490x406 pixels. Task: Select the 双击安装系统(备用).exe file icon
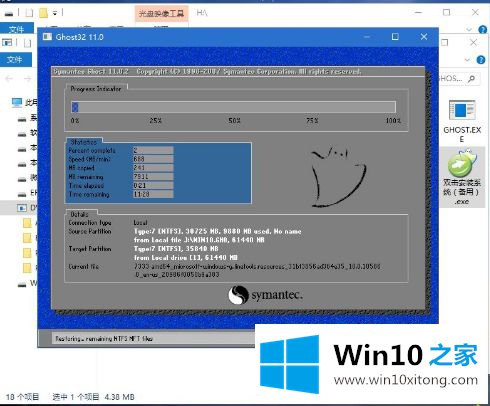[462, 177]
